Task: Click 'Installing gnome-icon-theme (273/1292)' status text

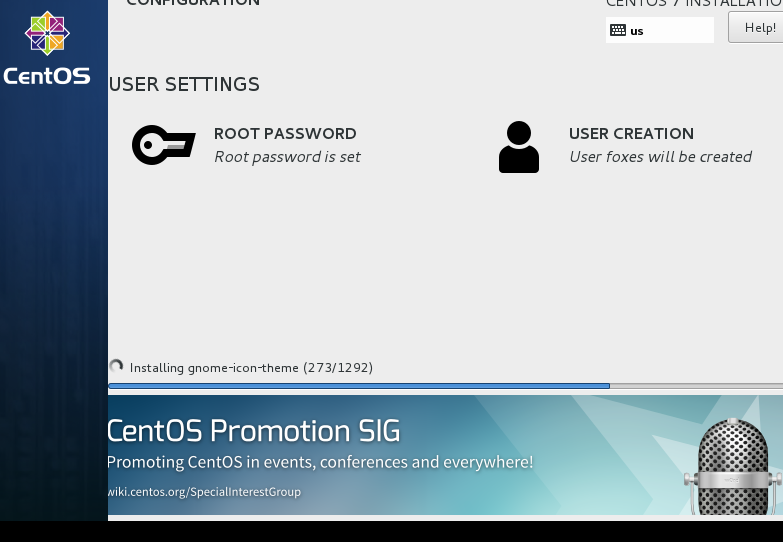Action: coord(251,368)
